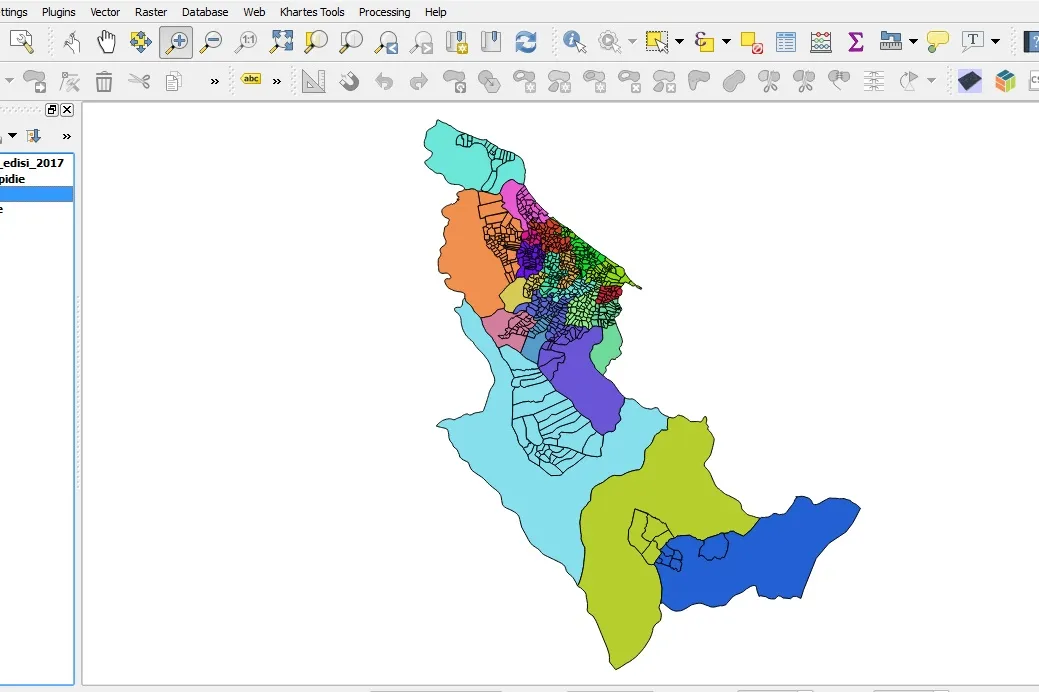This screenshot has width=1039, height=692.
Task: Click Rotate Feature icon
Action: click(x=455, y=82)
